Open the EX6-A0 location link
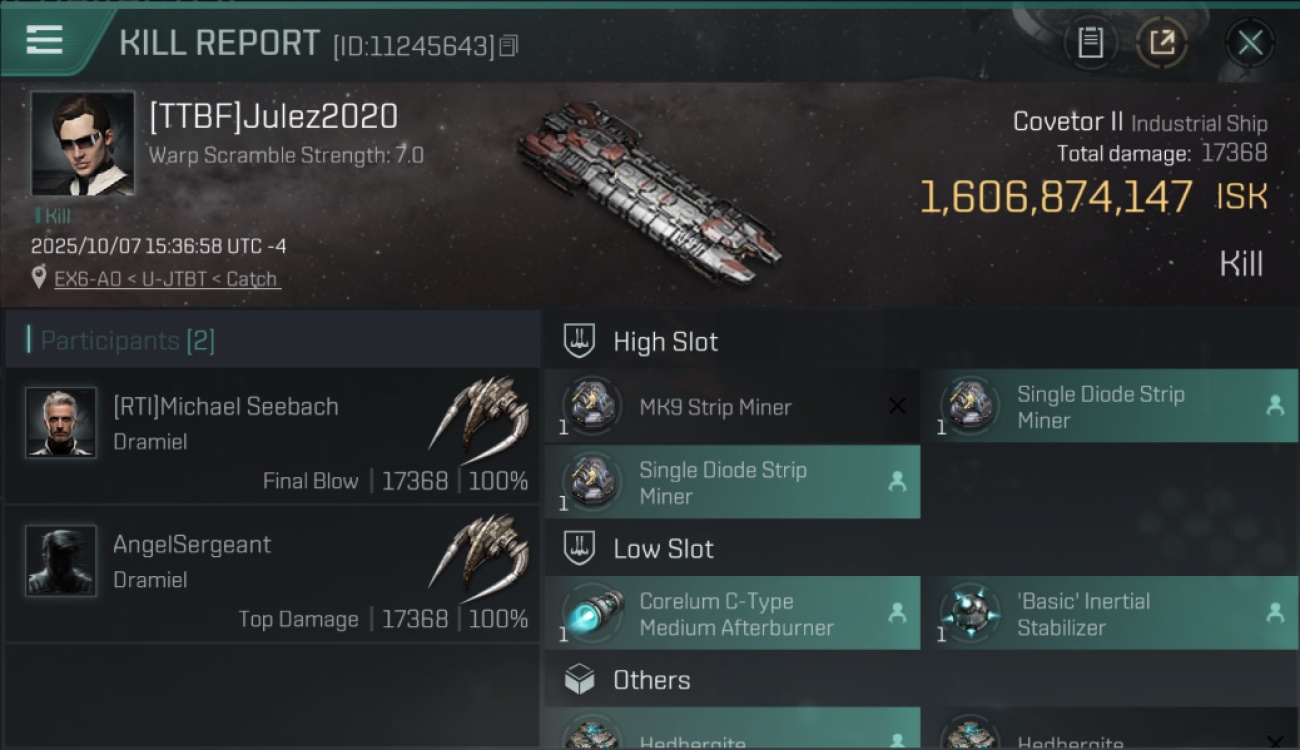This screenshot has width=1300, height=750. [x=166, y=279]
